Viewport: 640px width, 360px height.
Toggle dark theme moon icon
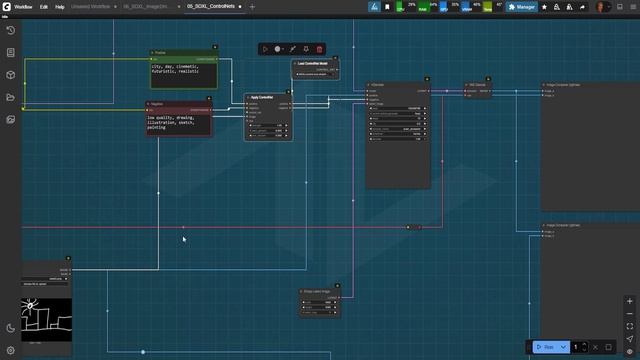11,328
